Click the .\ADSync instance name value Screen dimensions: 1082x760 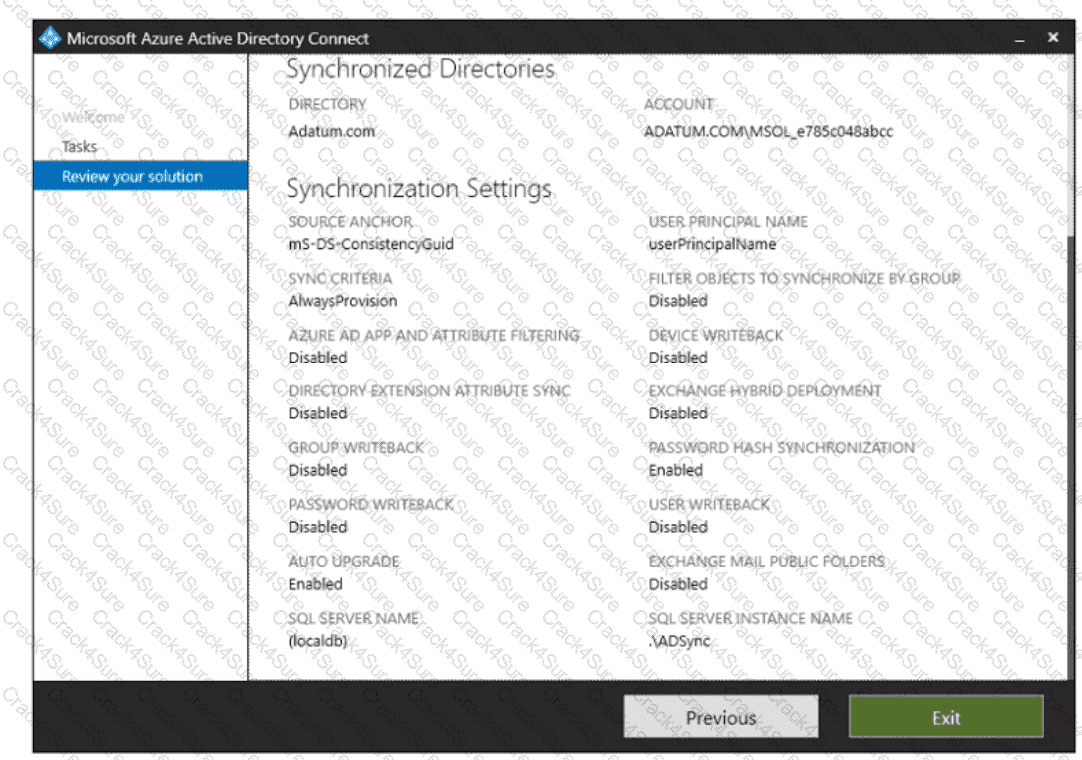(x=679, y=641)
